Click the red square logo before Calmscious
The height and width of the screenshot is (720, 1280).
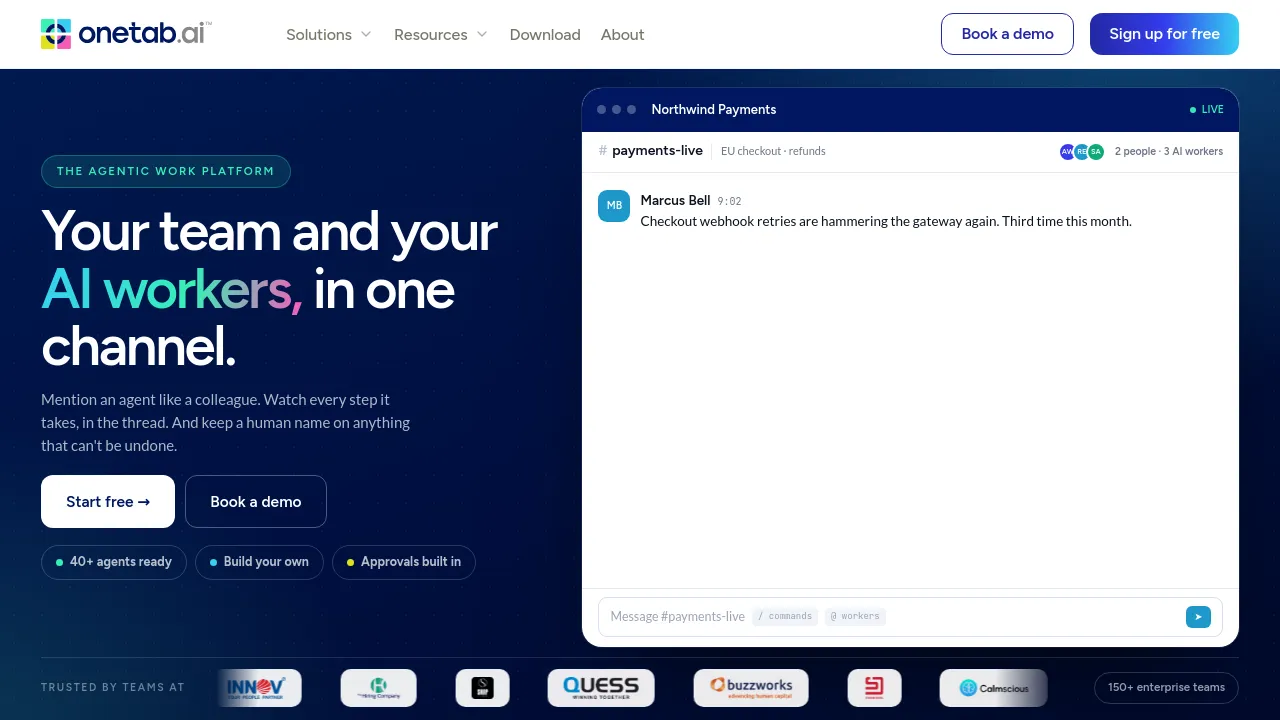[x=874, y=688]
